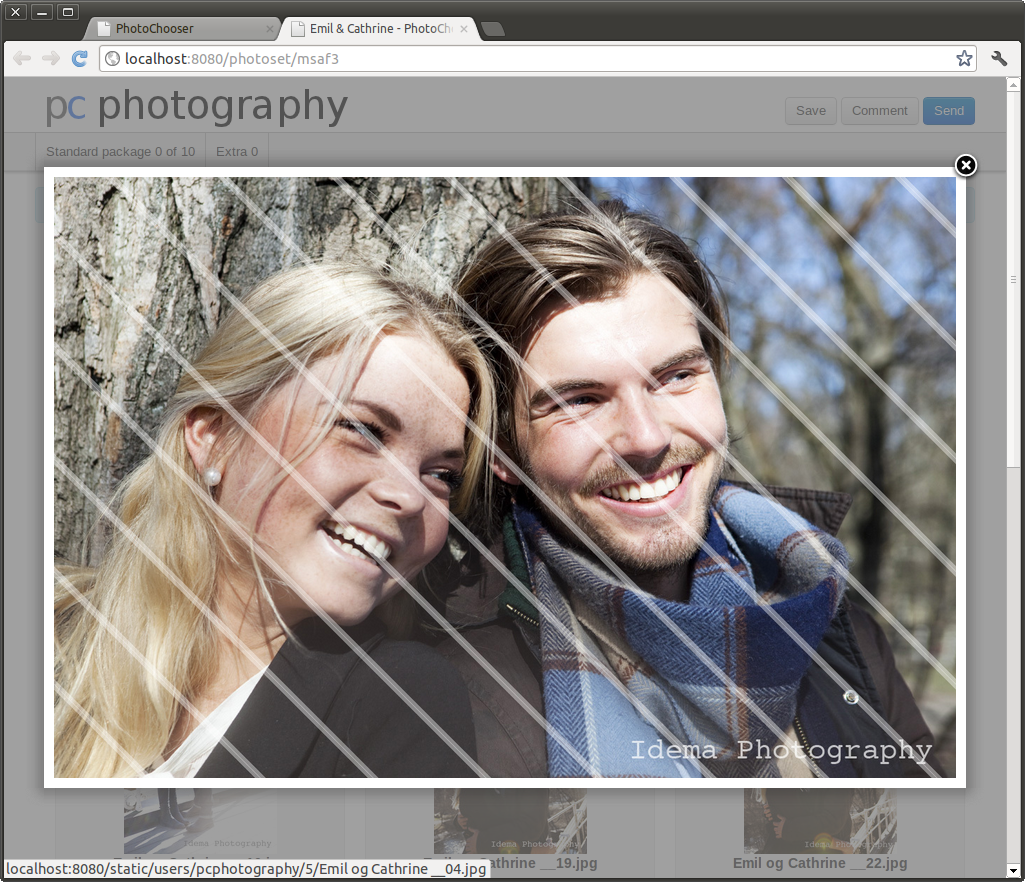Viewport: 1025px width, 882px height.
Task: Focus the localhost address bar
Action: pyautogui.click(x=530, y=59)
